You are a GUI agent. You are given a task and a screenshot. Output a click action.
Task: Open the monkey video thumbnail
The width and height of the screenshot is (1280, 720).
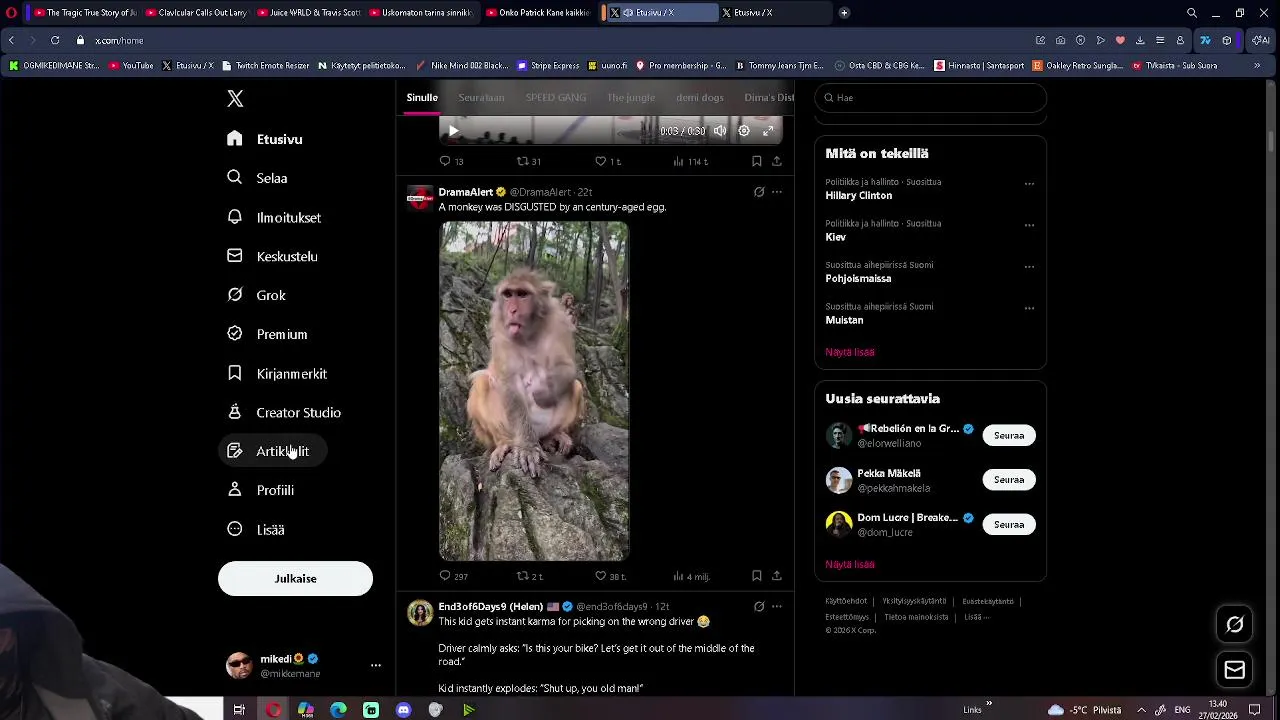534,391
